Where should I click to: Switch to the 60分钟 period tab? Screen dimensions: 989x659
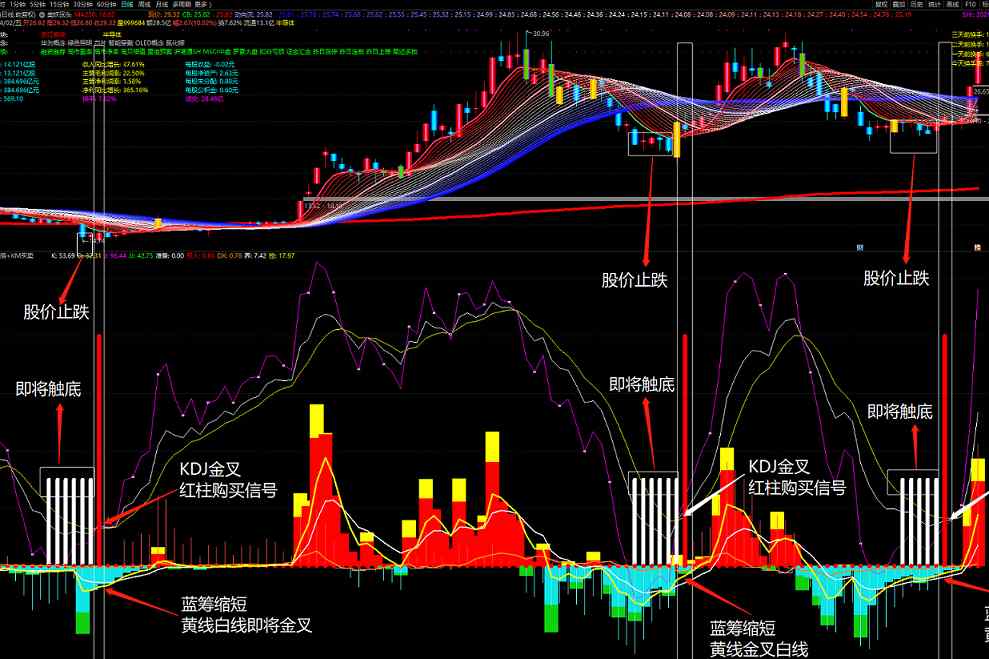pos(106,4)
